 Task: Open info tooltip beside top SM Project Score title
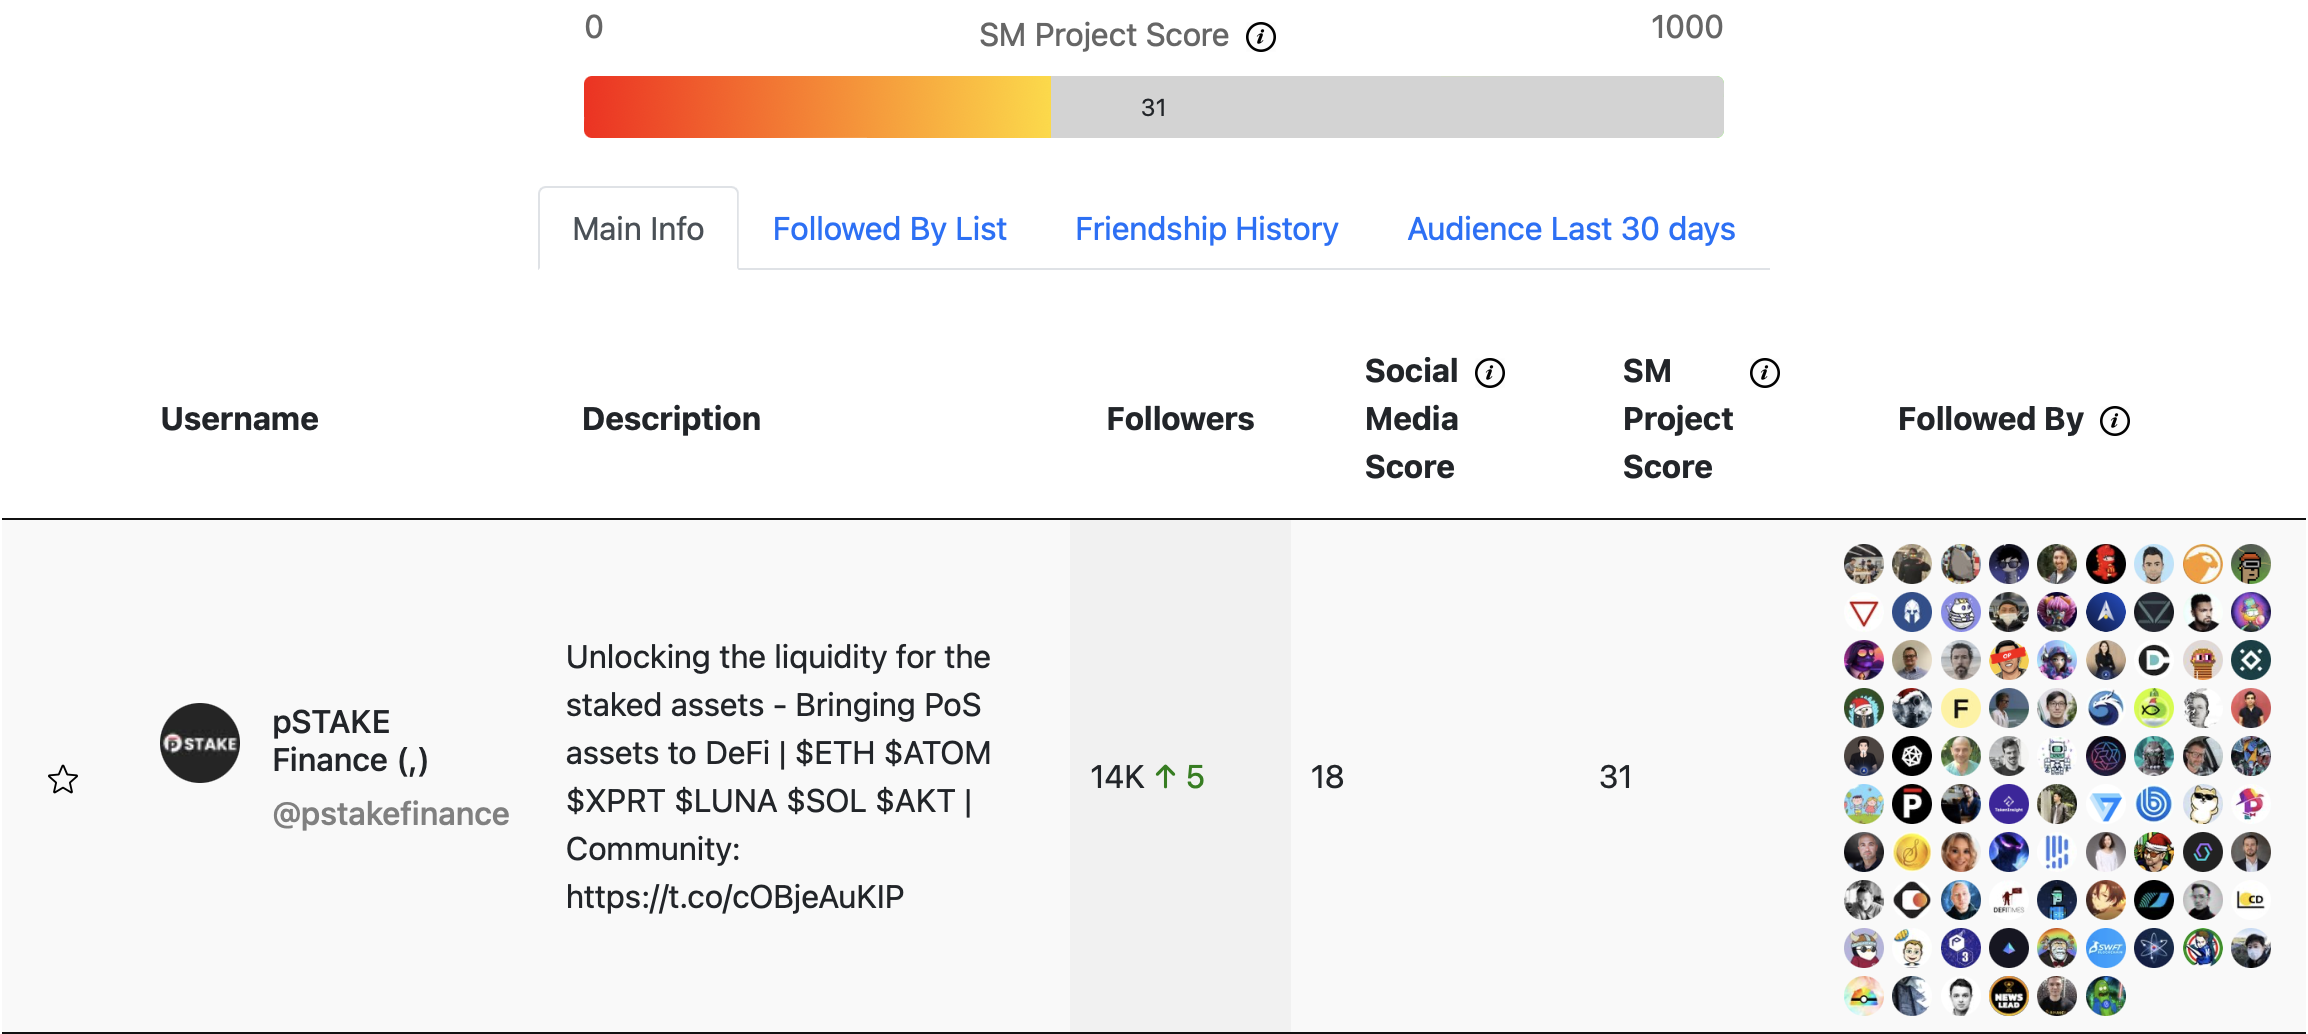[x=1260, y=38]
